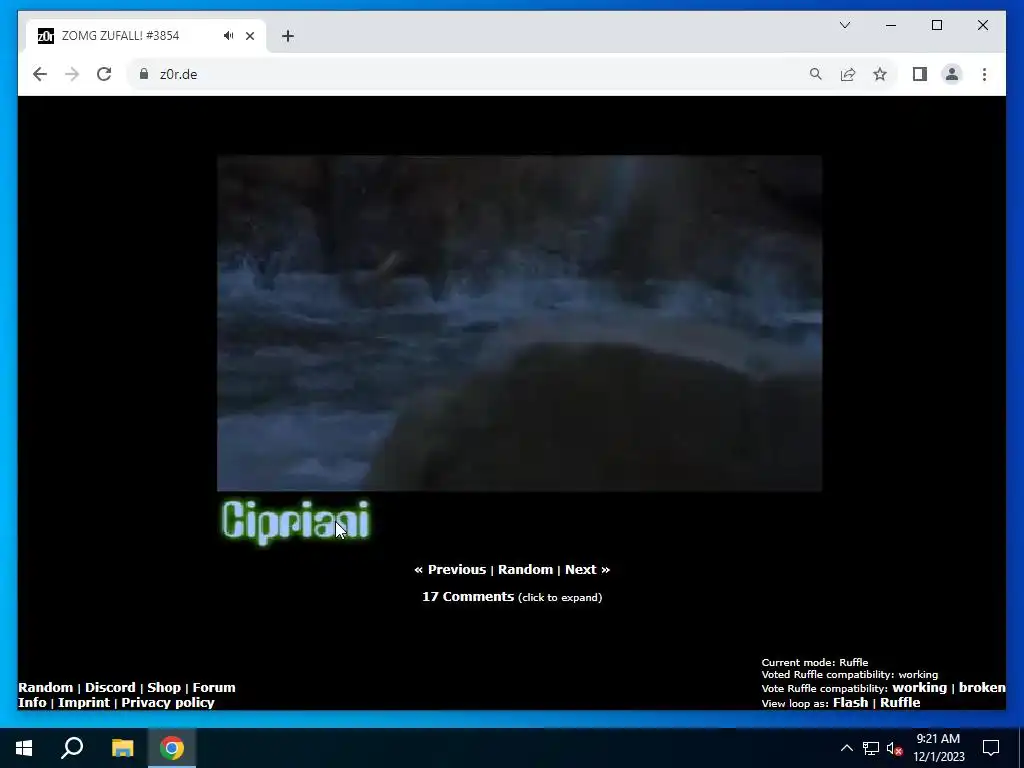This screenshot has height=768, width=1024.
Task: Load a Random loop from center navigation
Action: tap(525, 569)
